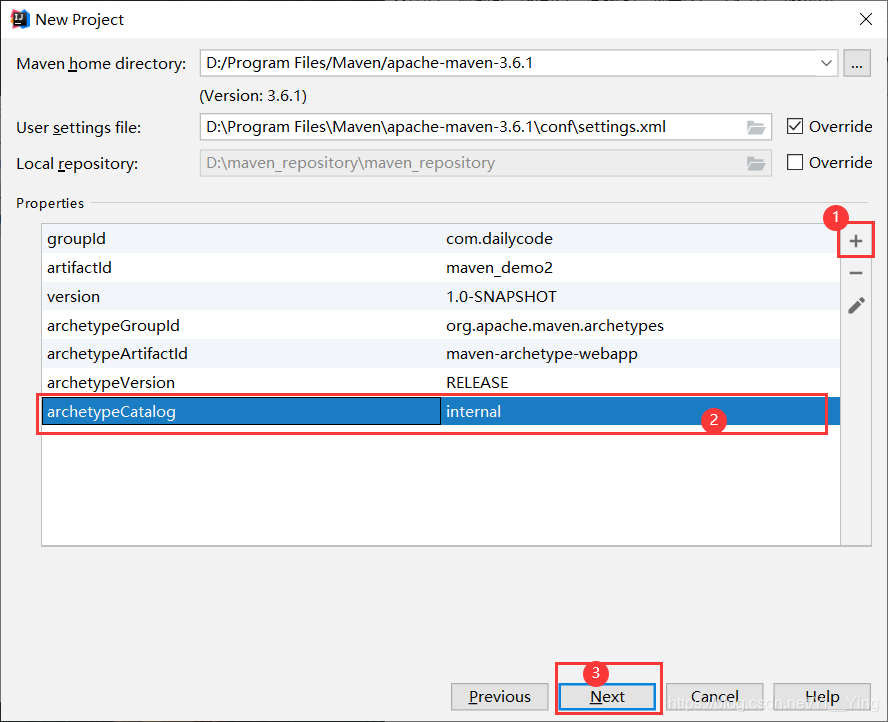Click the ellipsis browse button for Maven home
Screen dimensions: 888x722
(857, 63)
